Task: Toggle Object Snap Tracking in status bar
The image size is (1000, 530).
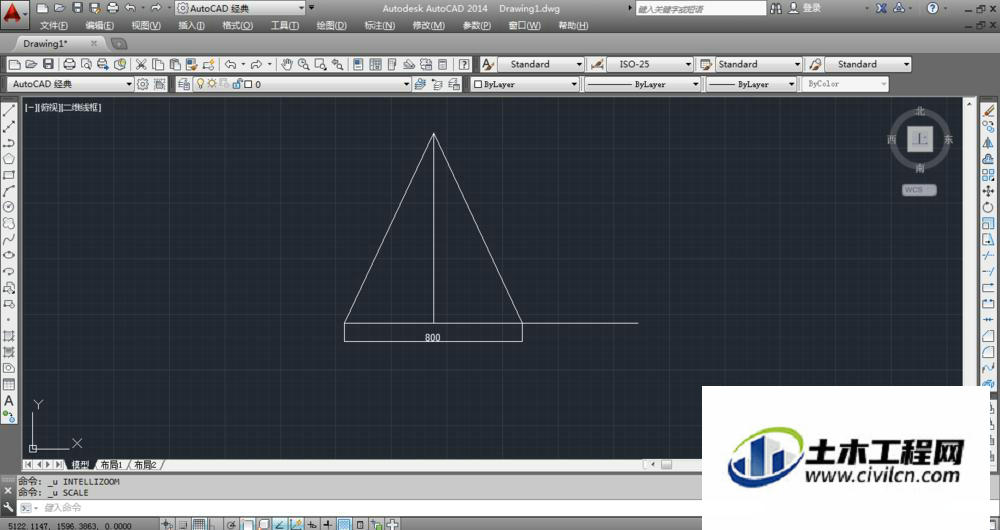Action: tap(280, 524)
